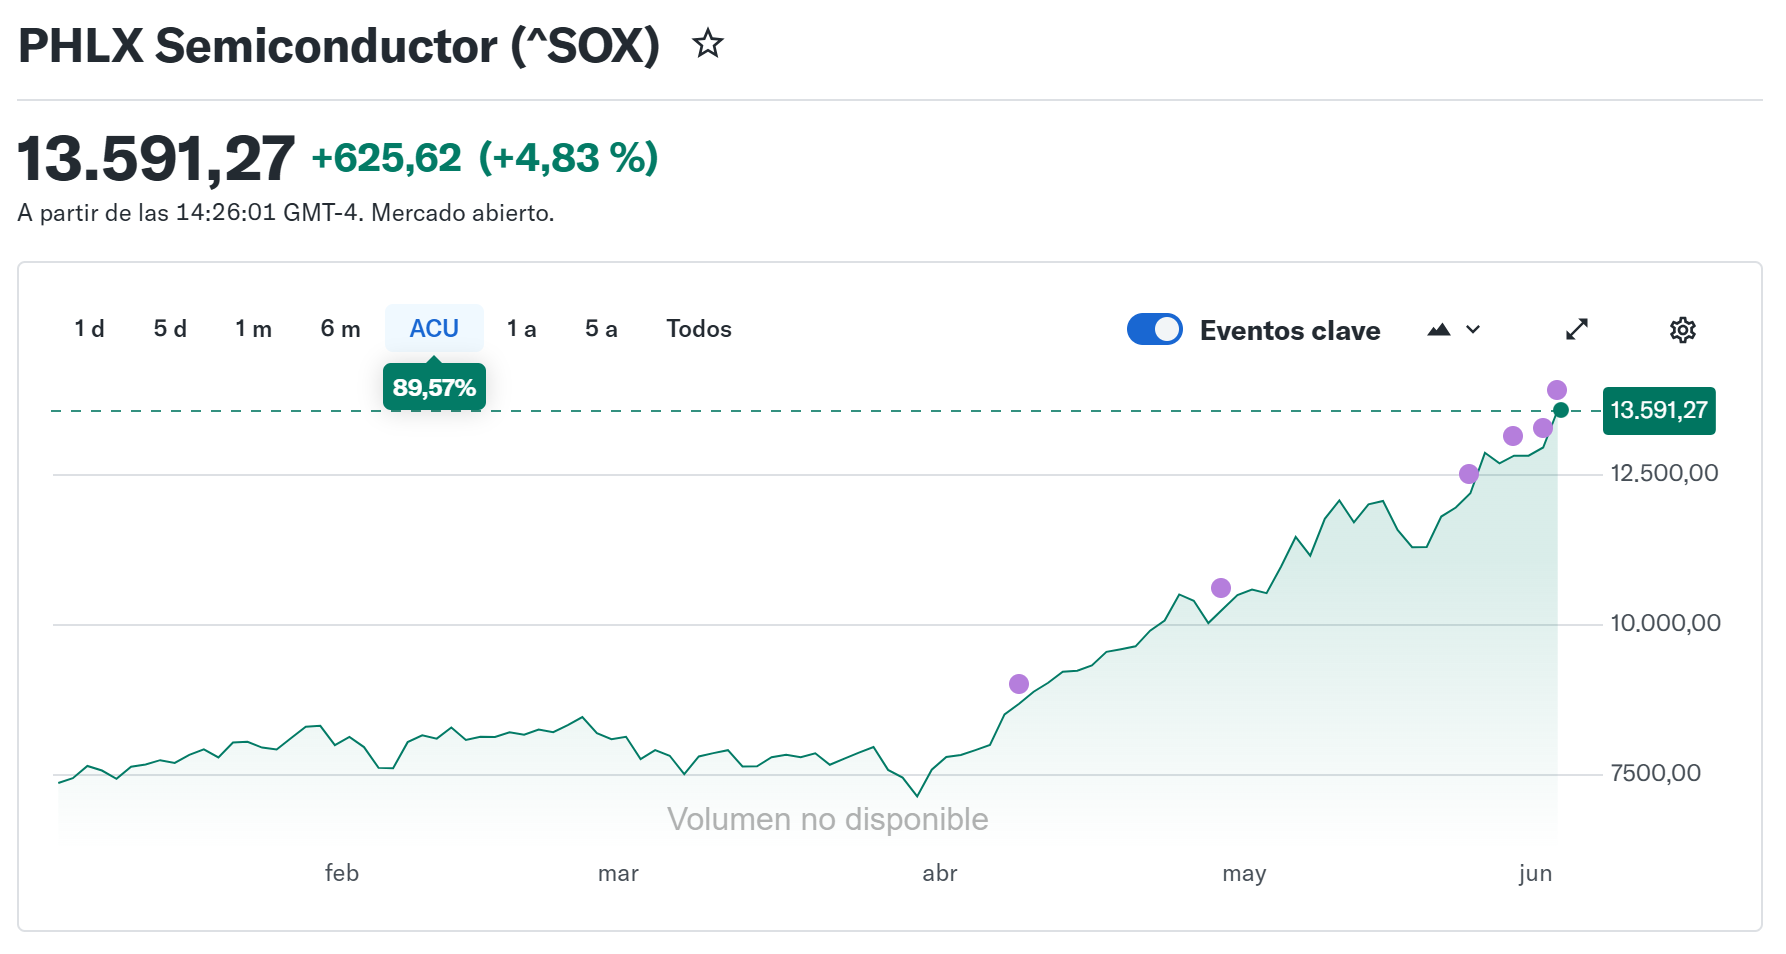Click the market status timestamp text

click(x=286, y=213)
